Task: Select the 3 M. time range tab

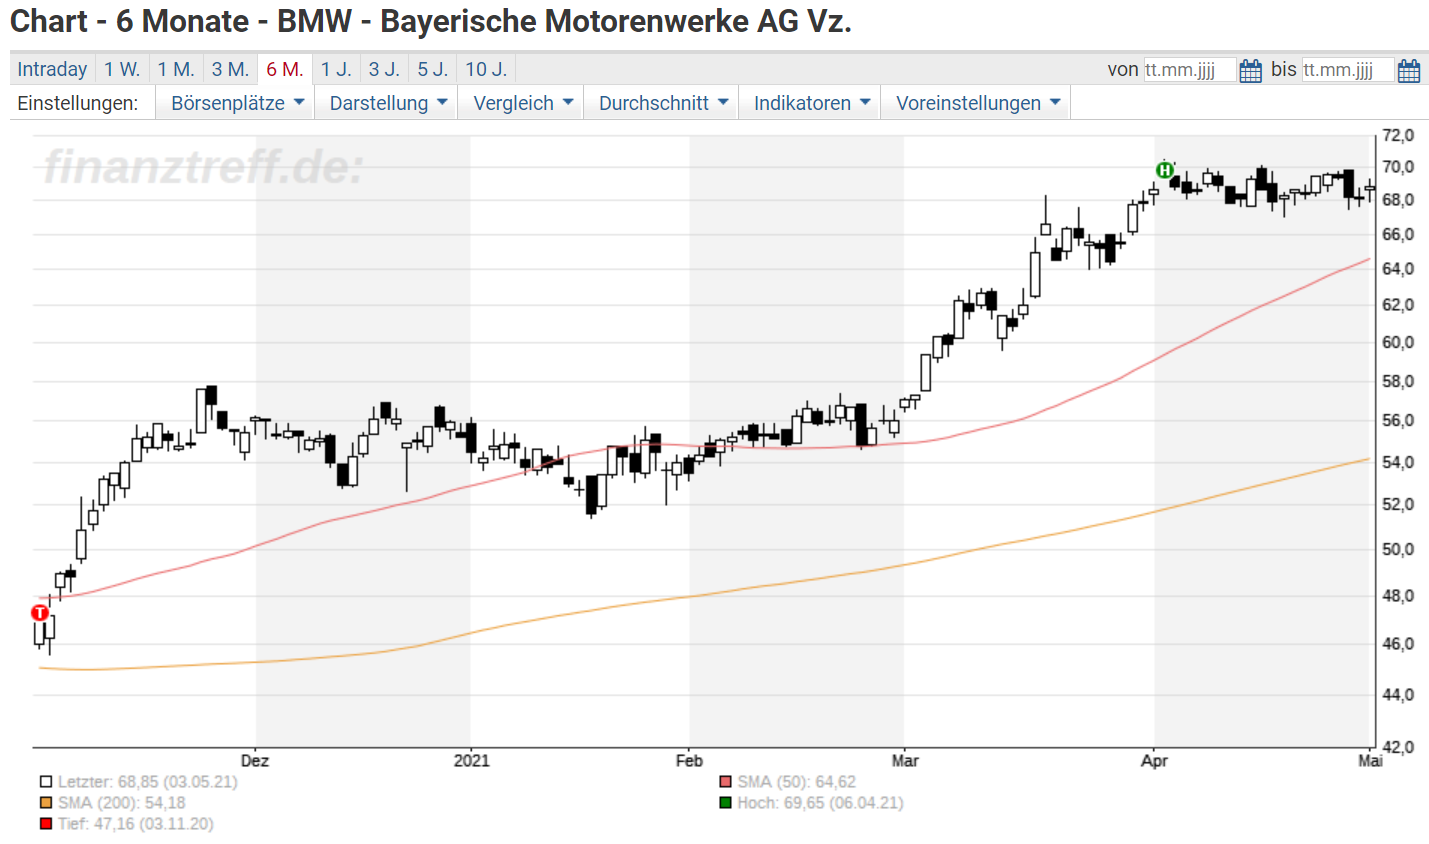Action: [230, 69]
